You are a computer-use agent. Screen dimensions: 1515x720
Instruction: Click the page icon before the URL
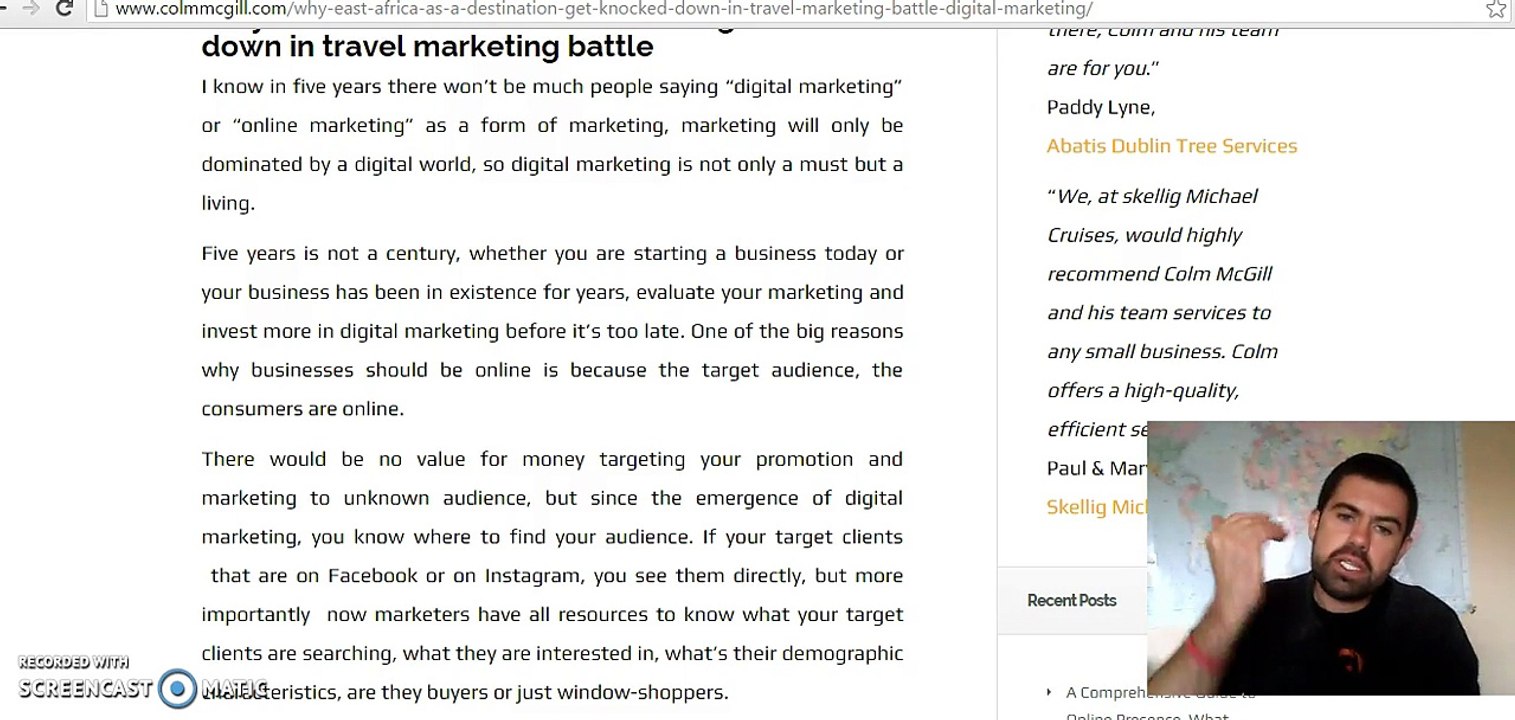[x=99, y=9]
